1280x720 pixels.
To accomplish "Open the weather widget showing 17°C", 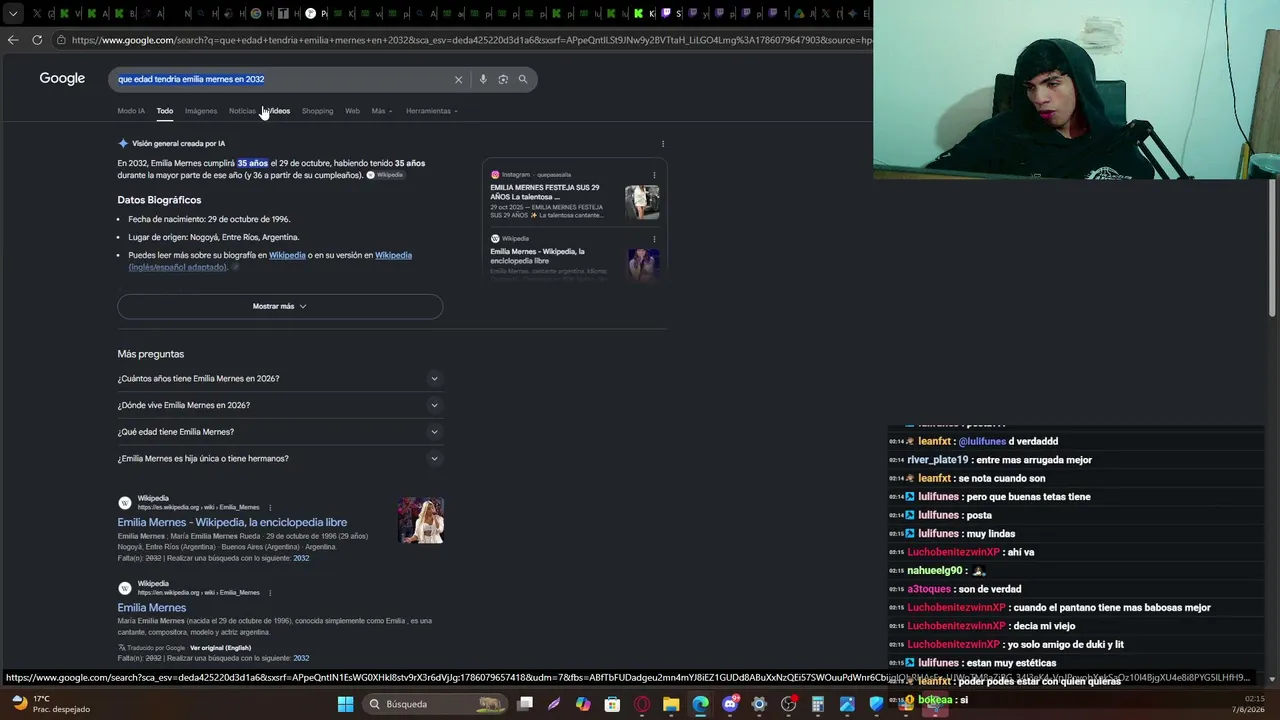I will tap(48, 704).
